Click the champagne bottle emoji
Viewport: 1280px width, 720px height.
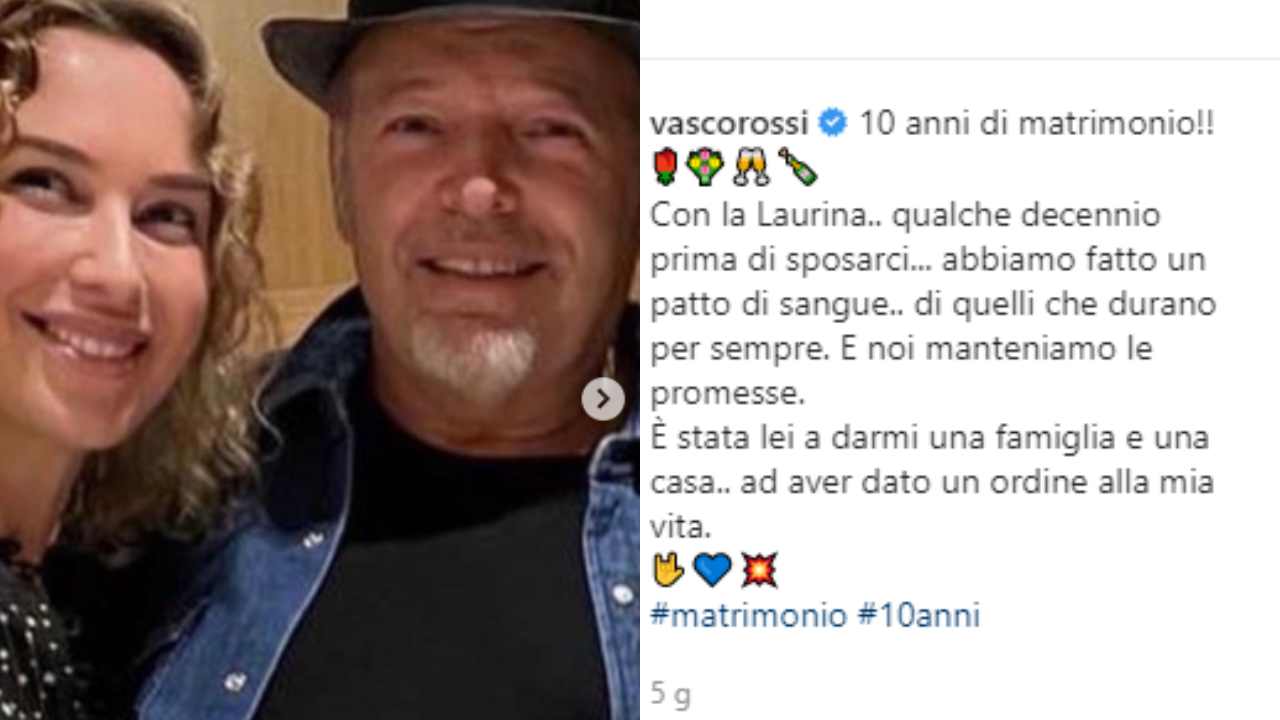click(797, 168)
